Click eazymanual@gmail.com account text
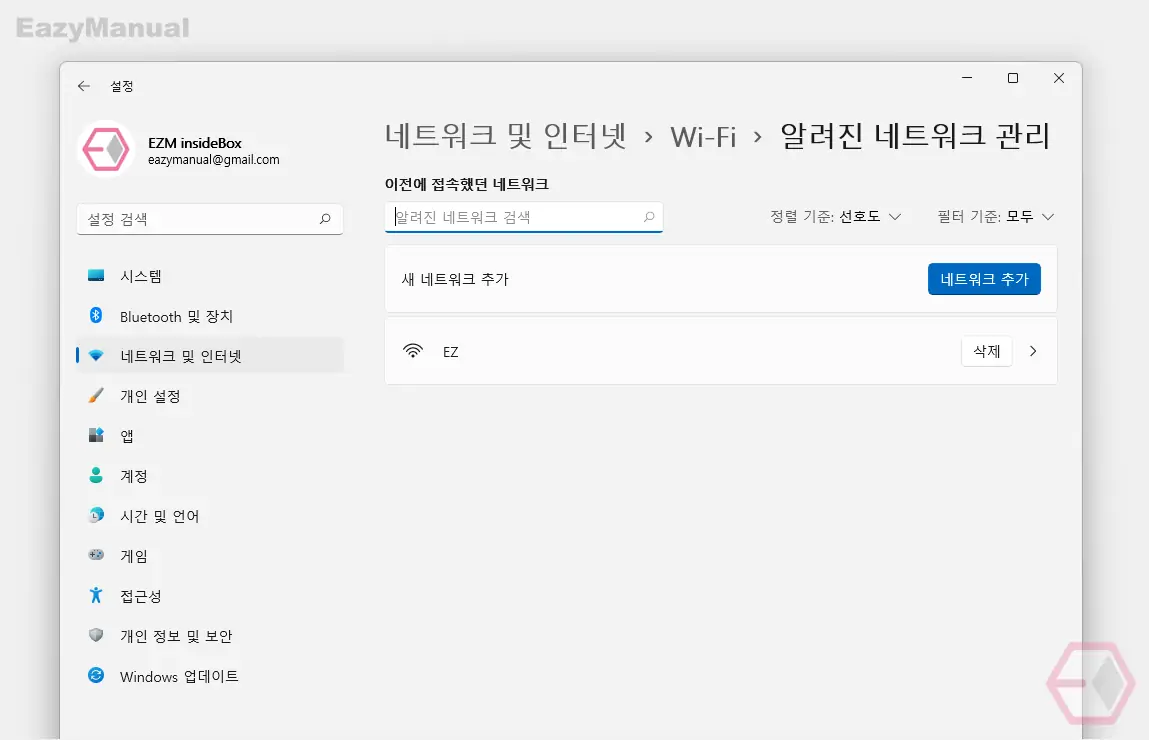This screenshot has width=1149, height=740. [213, 159]
